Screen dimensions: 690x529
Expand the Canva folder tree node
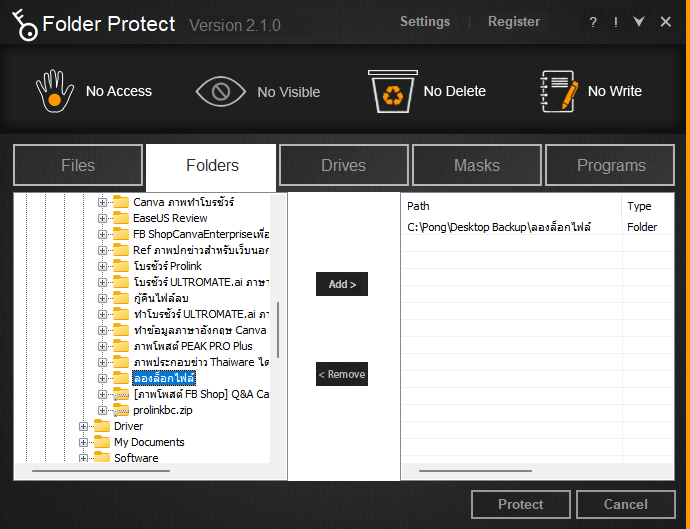(102, 202)
